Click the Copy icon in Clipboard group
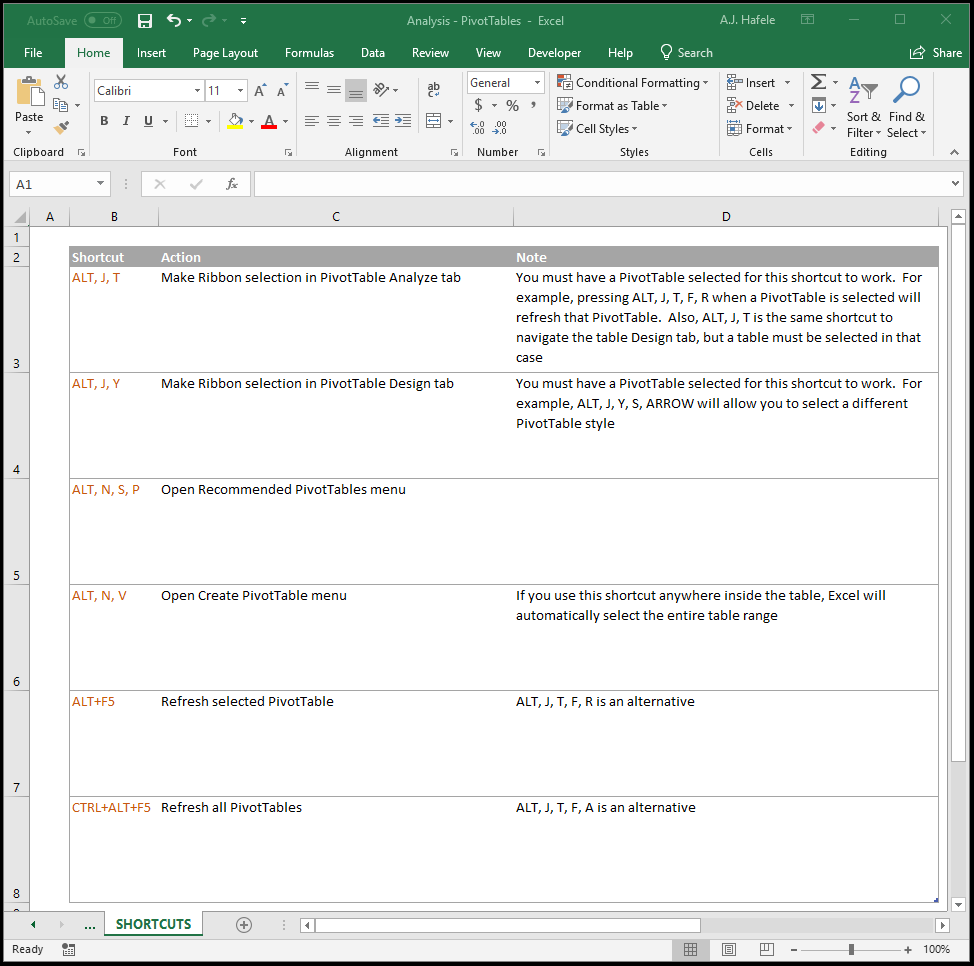Viewport: 974px width, 966px height. (60, 105)
